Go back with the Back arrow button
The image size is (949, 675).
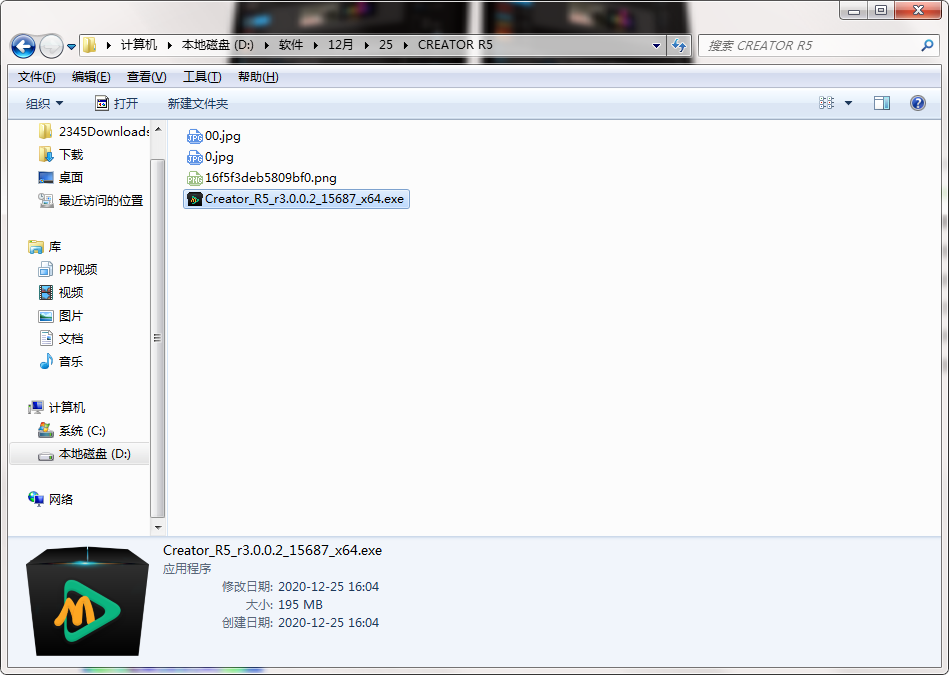(x=24, y=46)
